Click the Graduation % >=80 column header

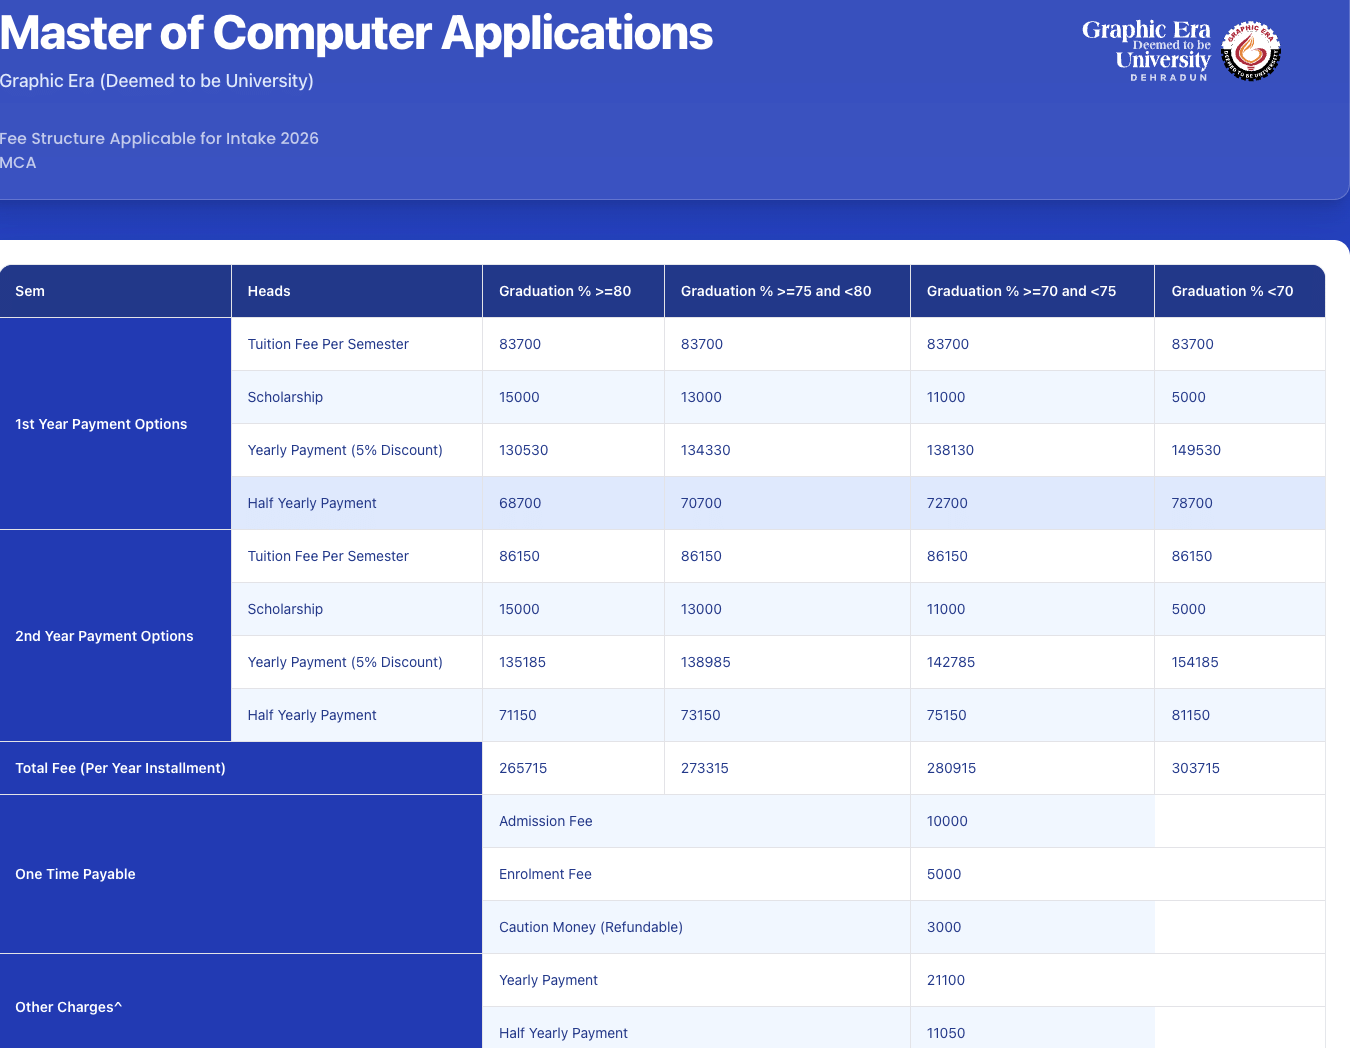(x=565, y=291)
